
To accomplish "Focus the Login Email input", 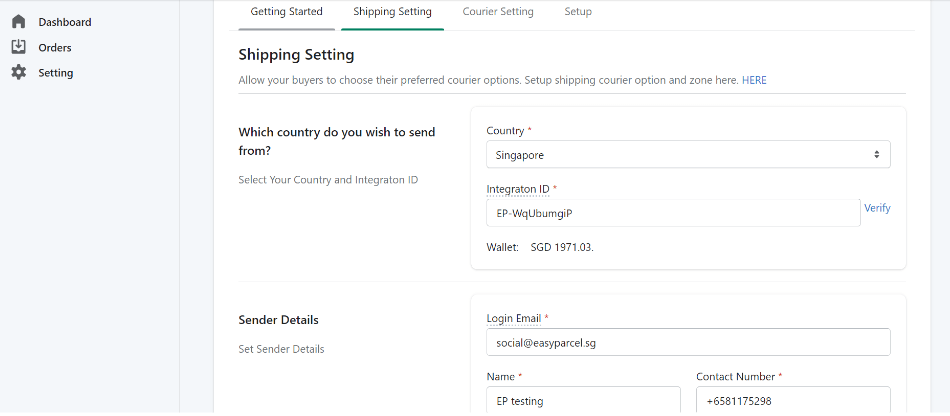I will coord(688,342).
